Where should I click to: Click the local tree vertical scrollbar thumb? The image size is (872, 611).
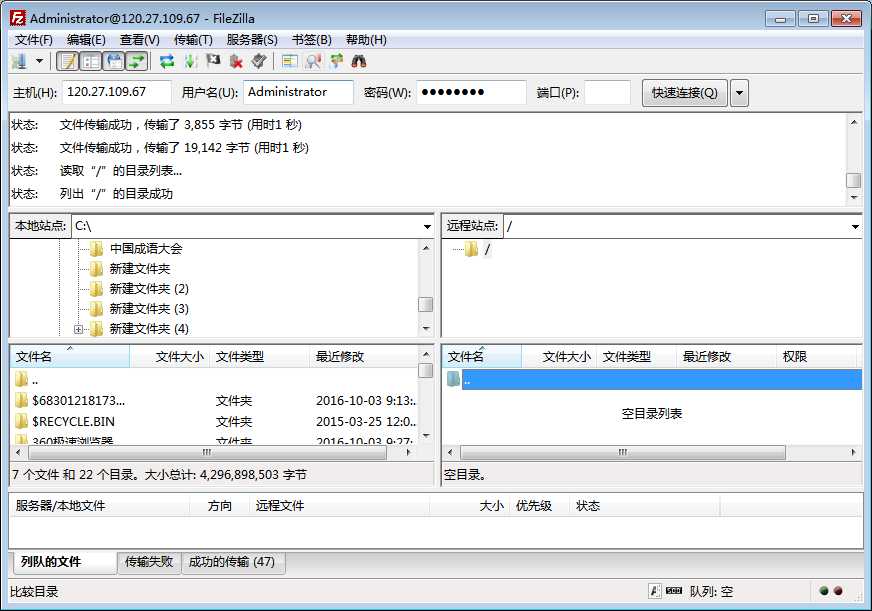425,305
